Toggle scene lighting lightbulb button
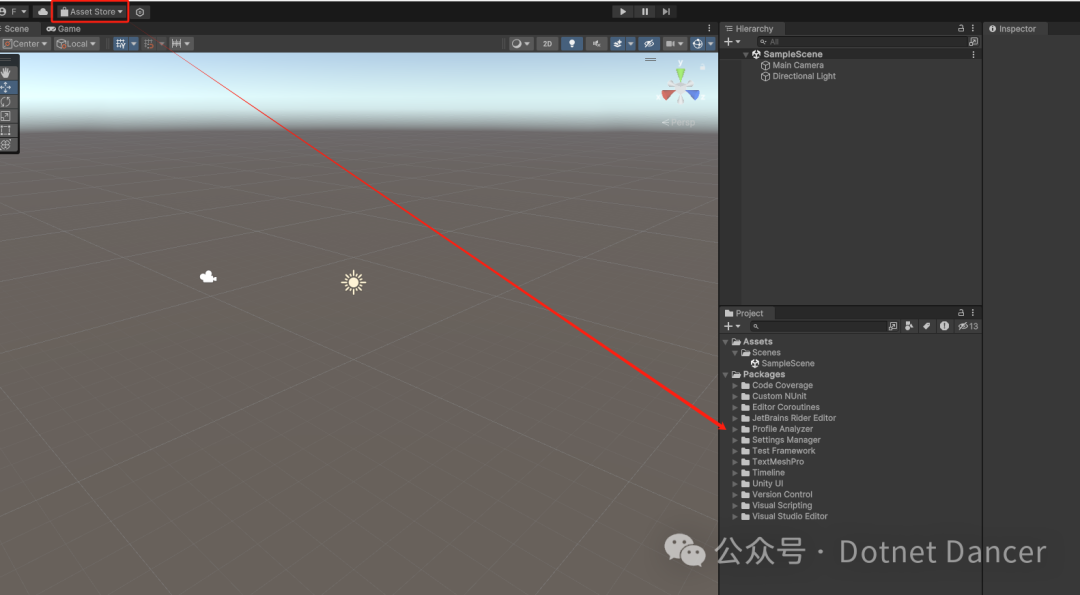 coord(572,43)
